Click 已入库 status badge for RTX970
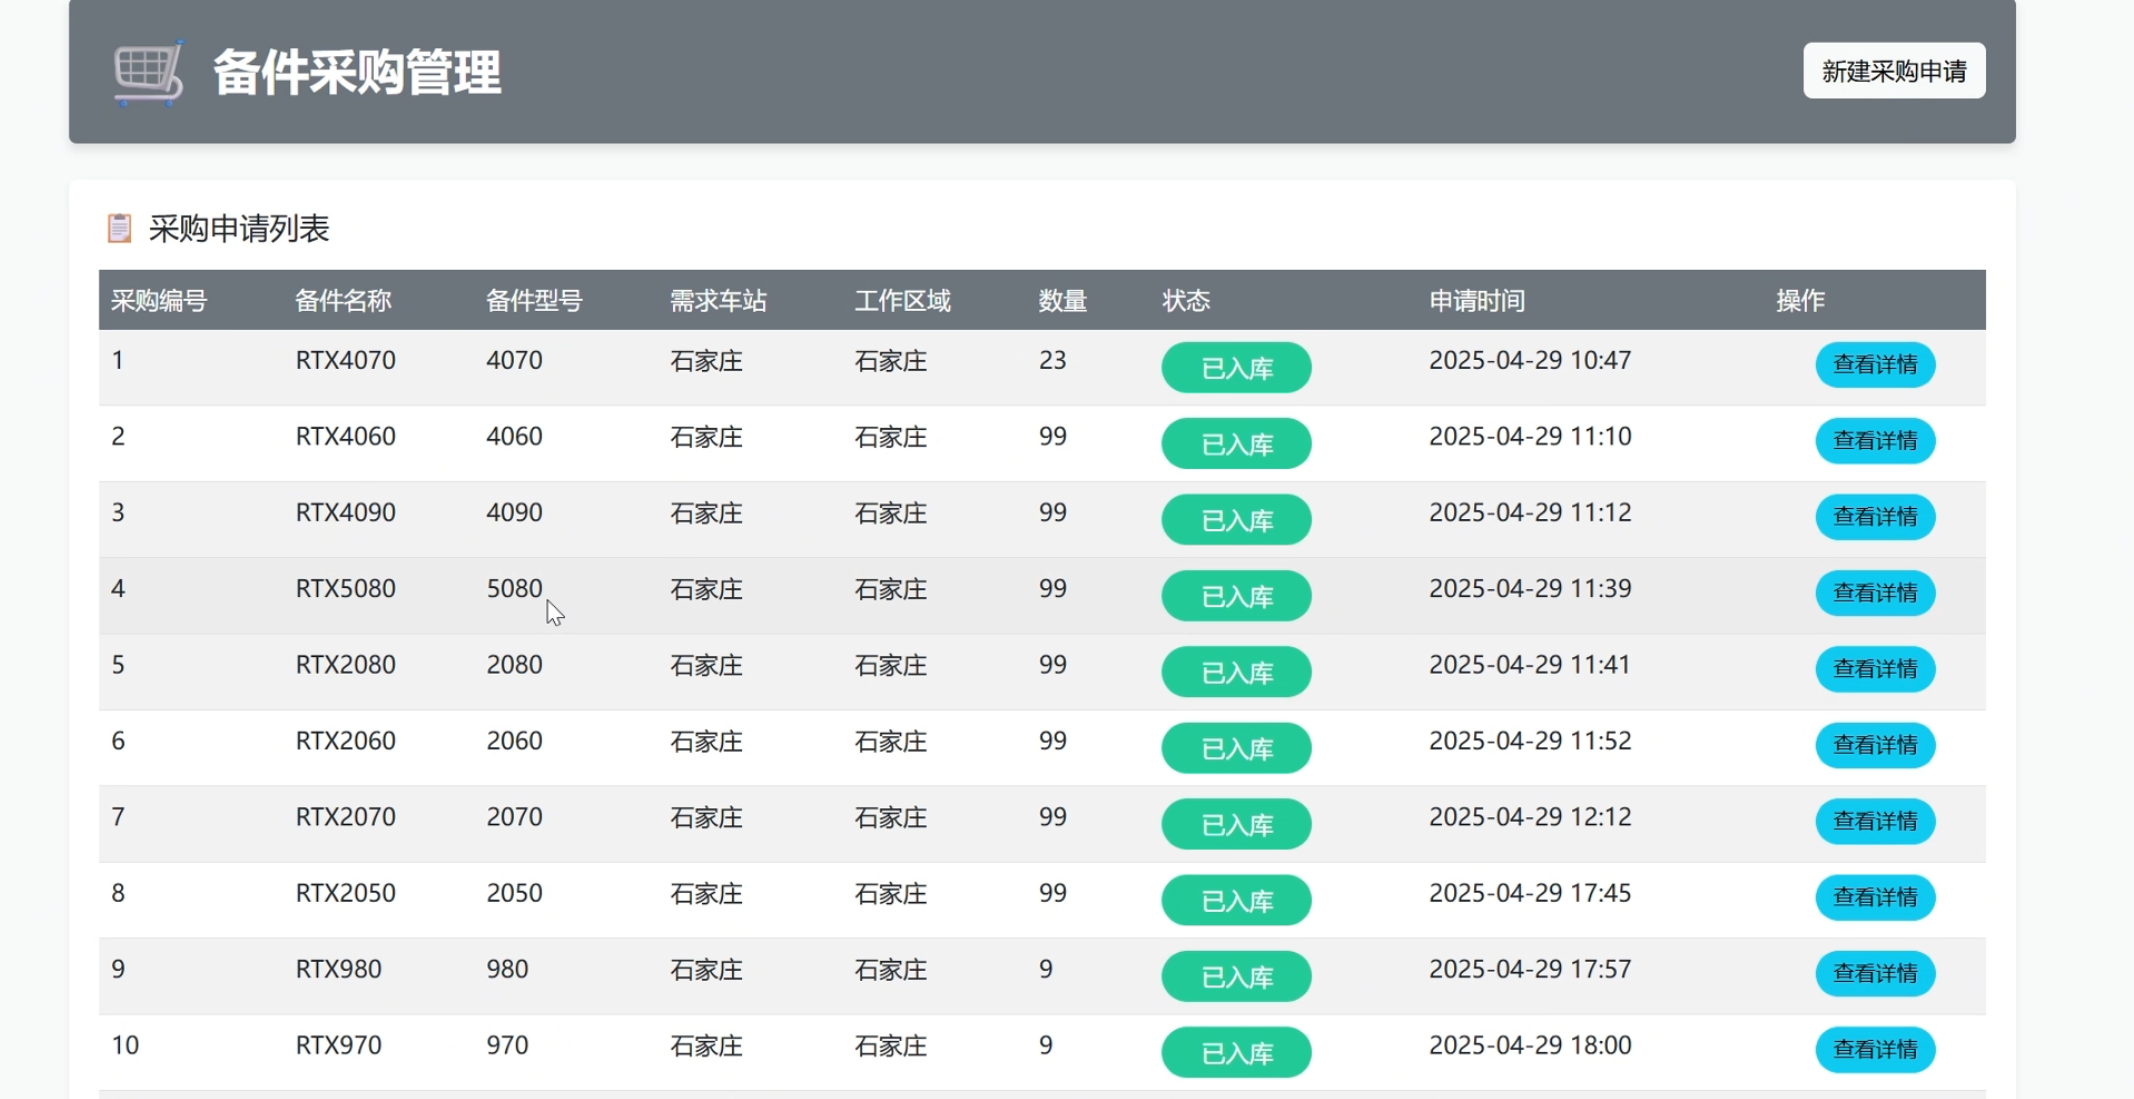The height and width of the screenshot is (1099, 2134). [x=1235, y=1053]
